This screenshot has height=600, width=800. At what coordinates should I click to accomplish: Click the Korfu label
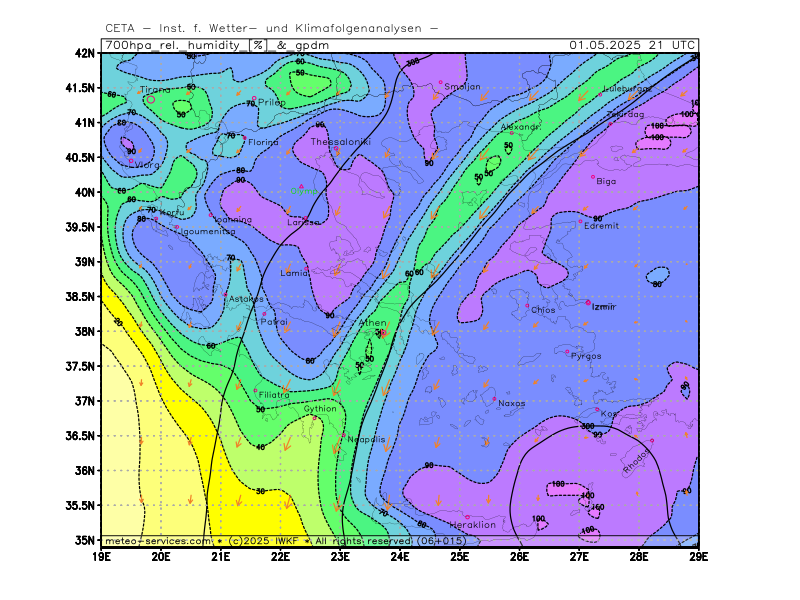click(x=171, y=212)
